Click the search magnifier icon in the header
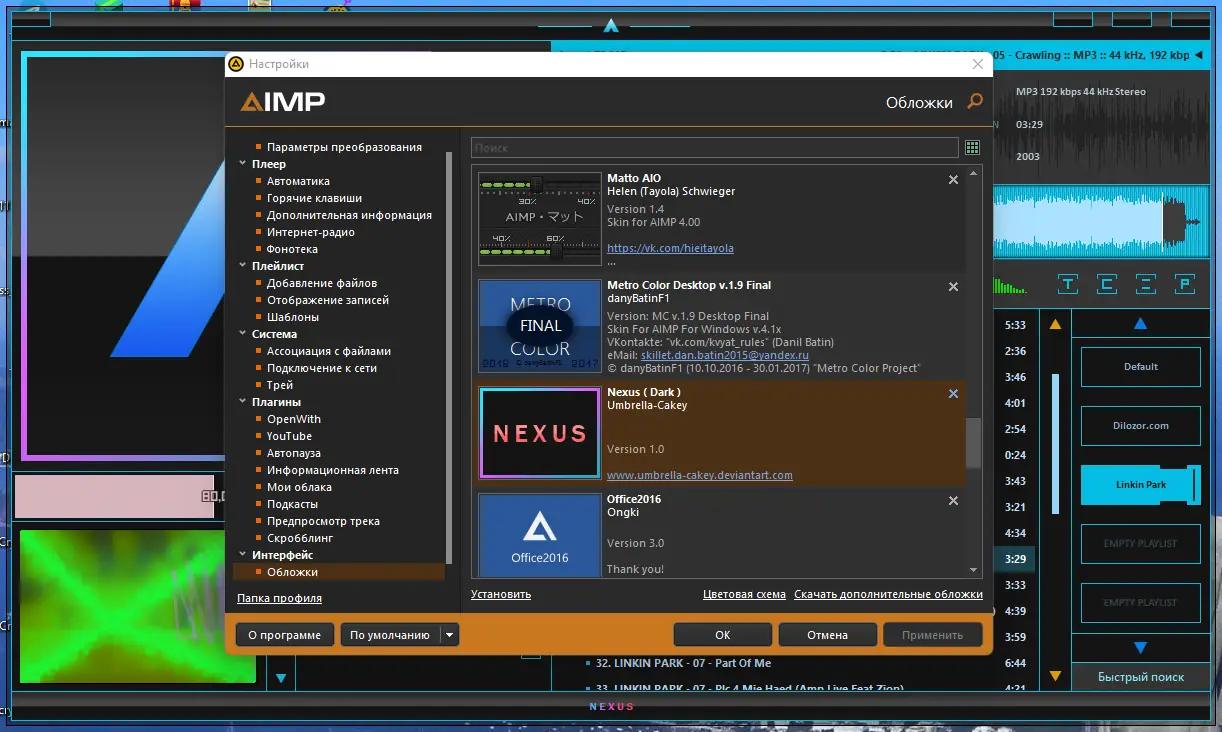1222x732 pixels. pyautogui.click(x=975, y=101)
